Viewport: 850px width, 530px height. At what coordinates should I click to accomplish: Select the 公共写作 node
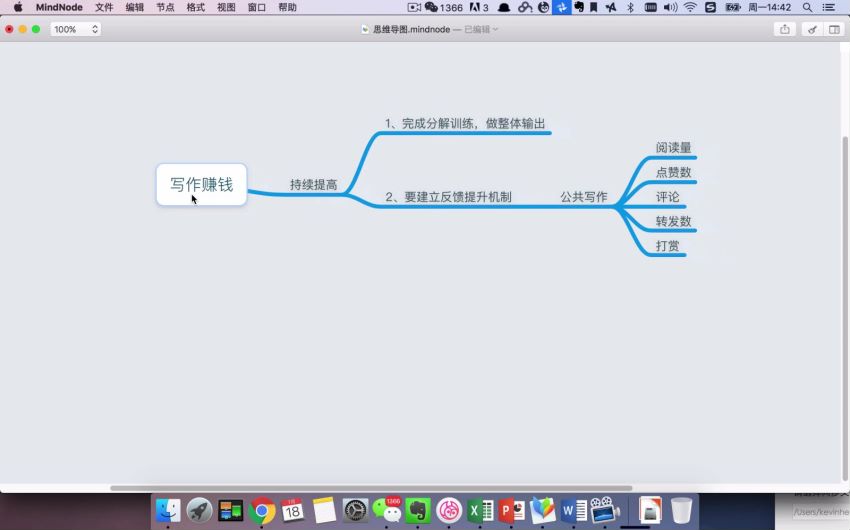click(584, 197)
